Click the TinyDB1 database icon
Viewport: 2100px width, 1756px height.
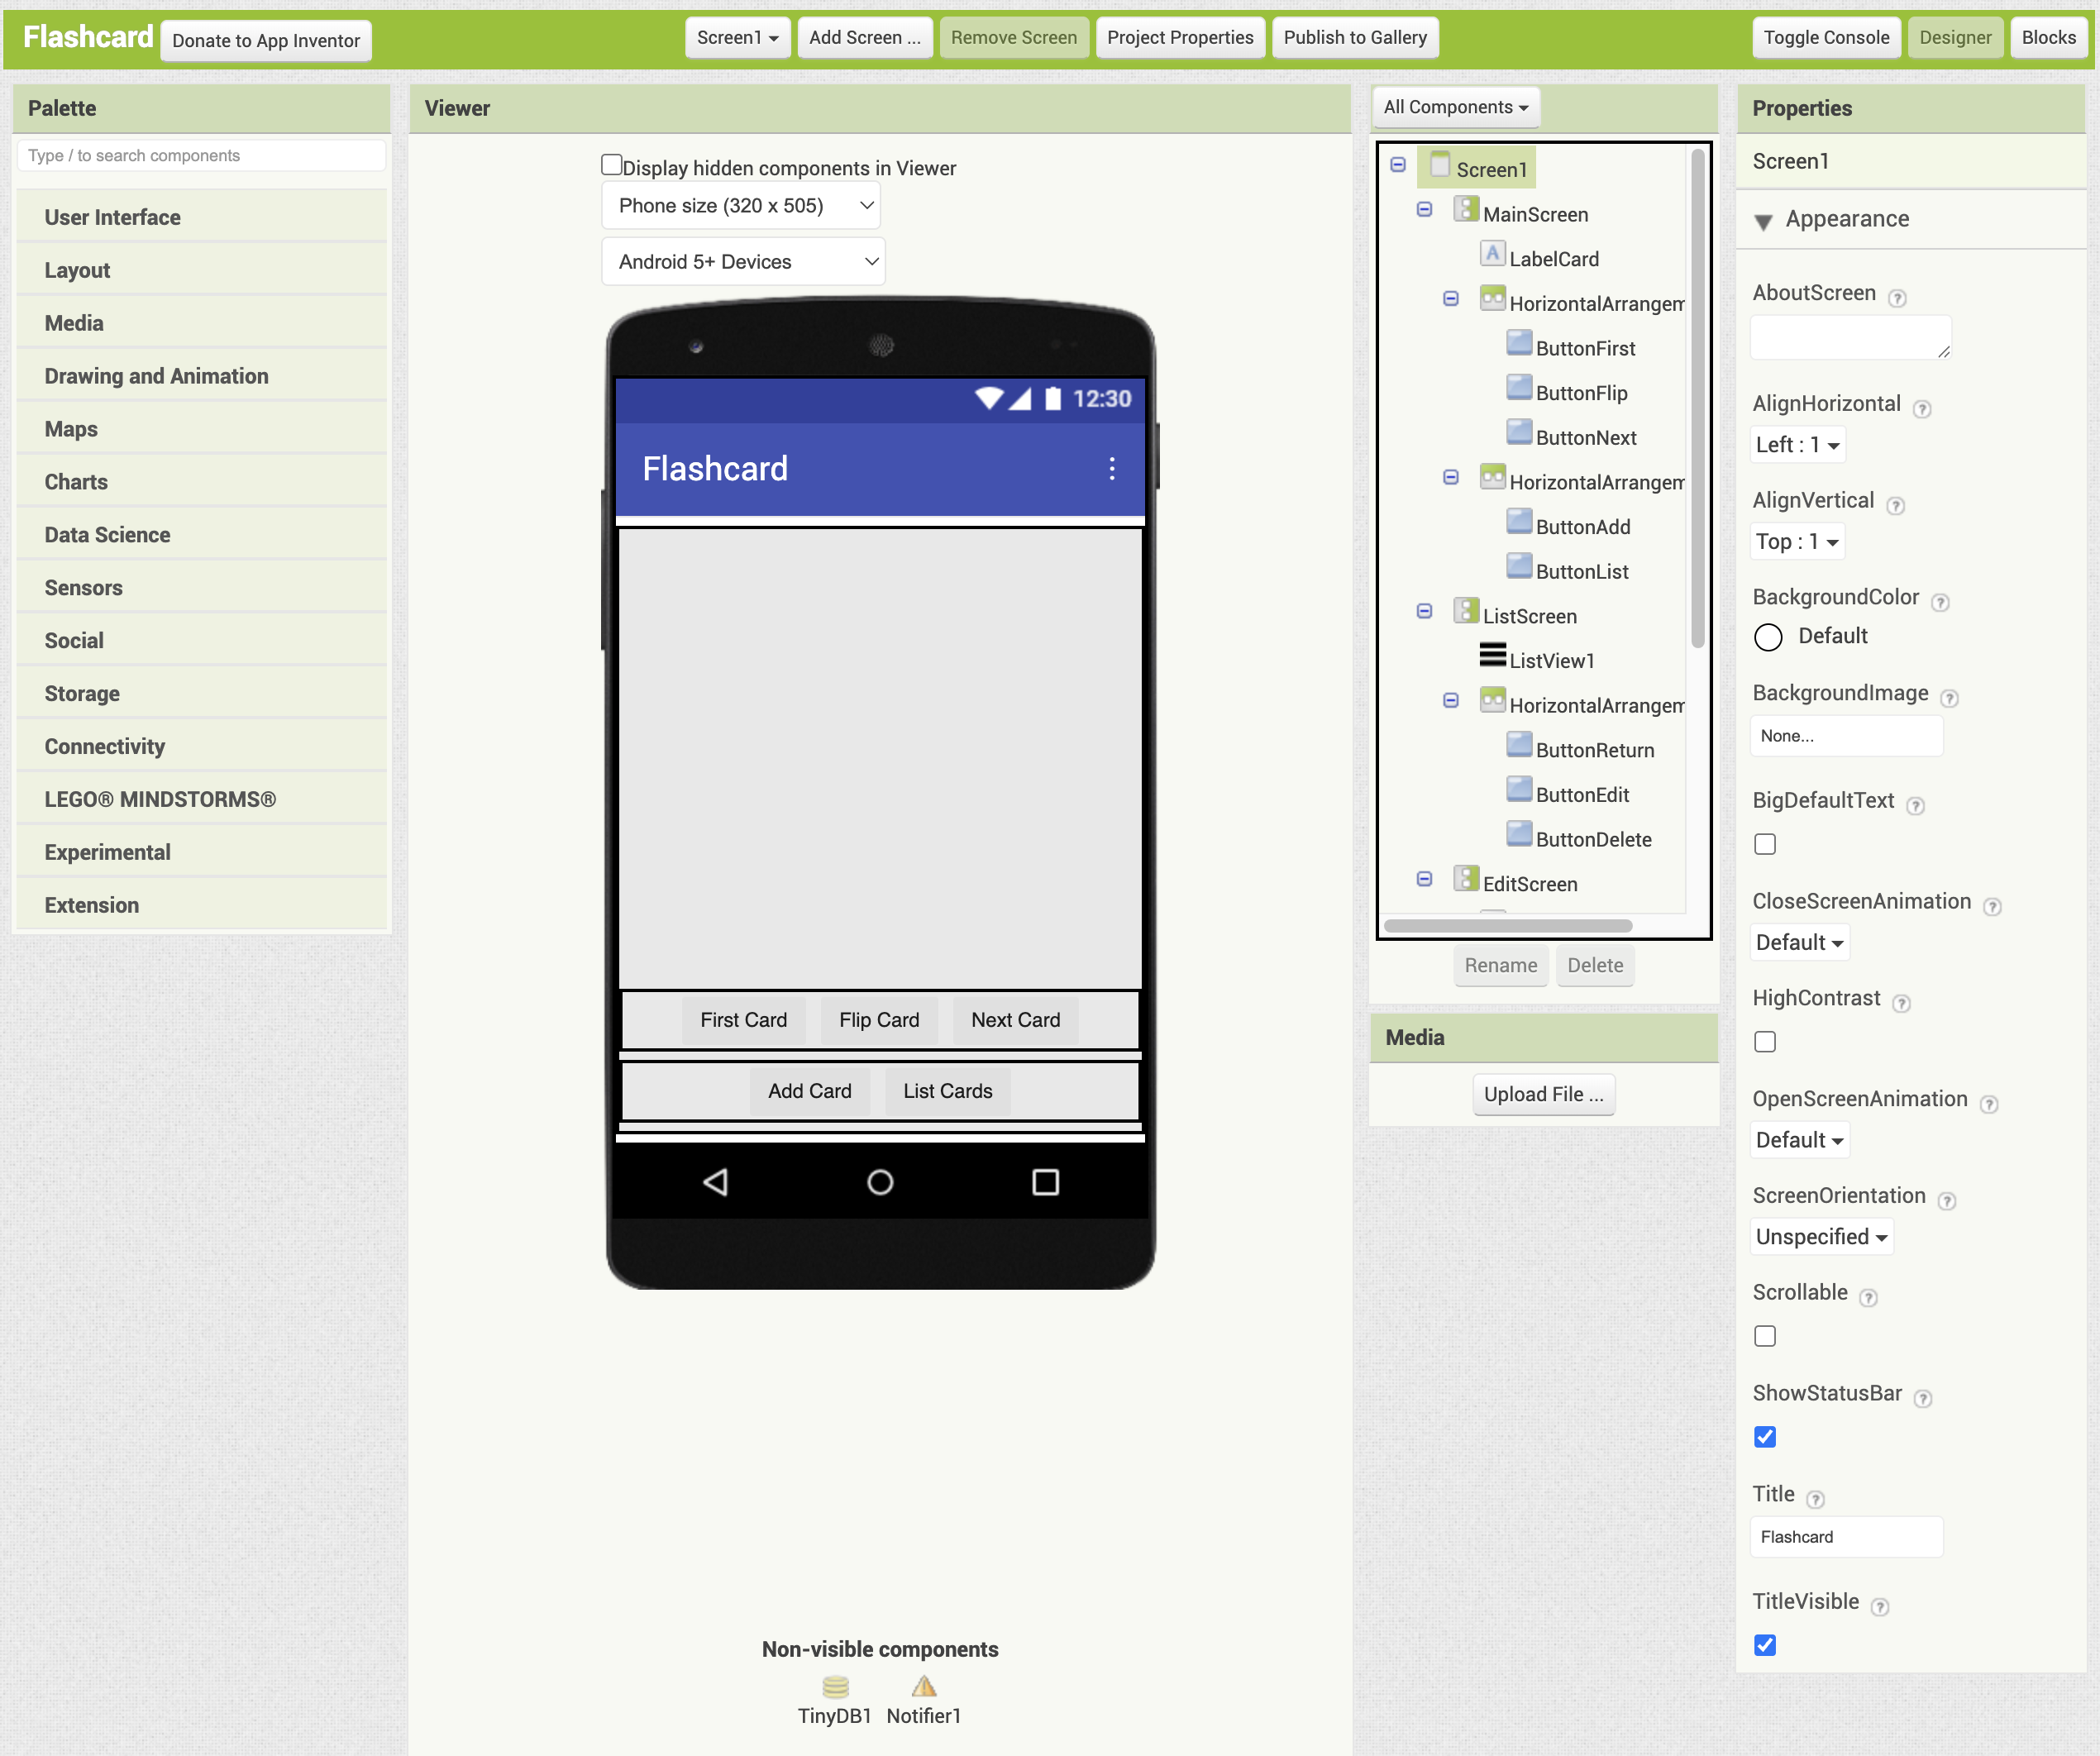pyautogui.click(x=835, y=1687)
